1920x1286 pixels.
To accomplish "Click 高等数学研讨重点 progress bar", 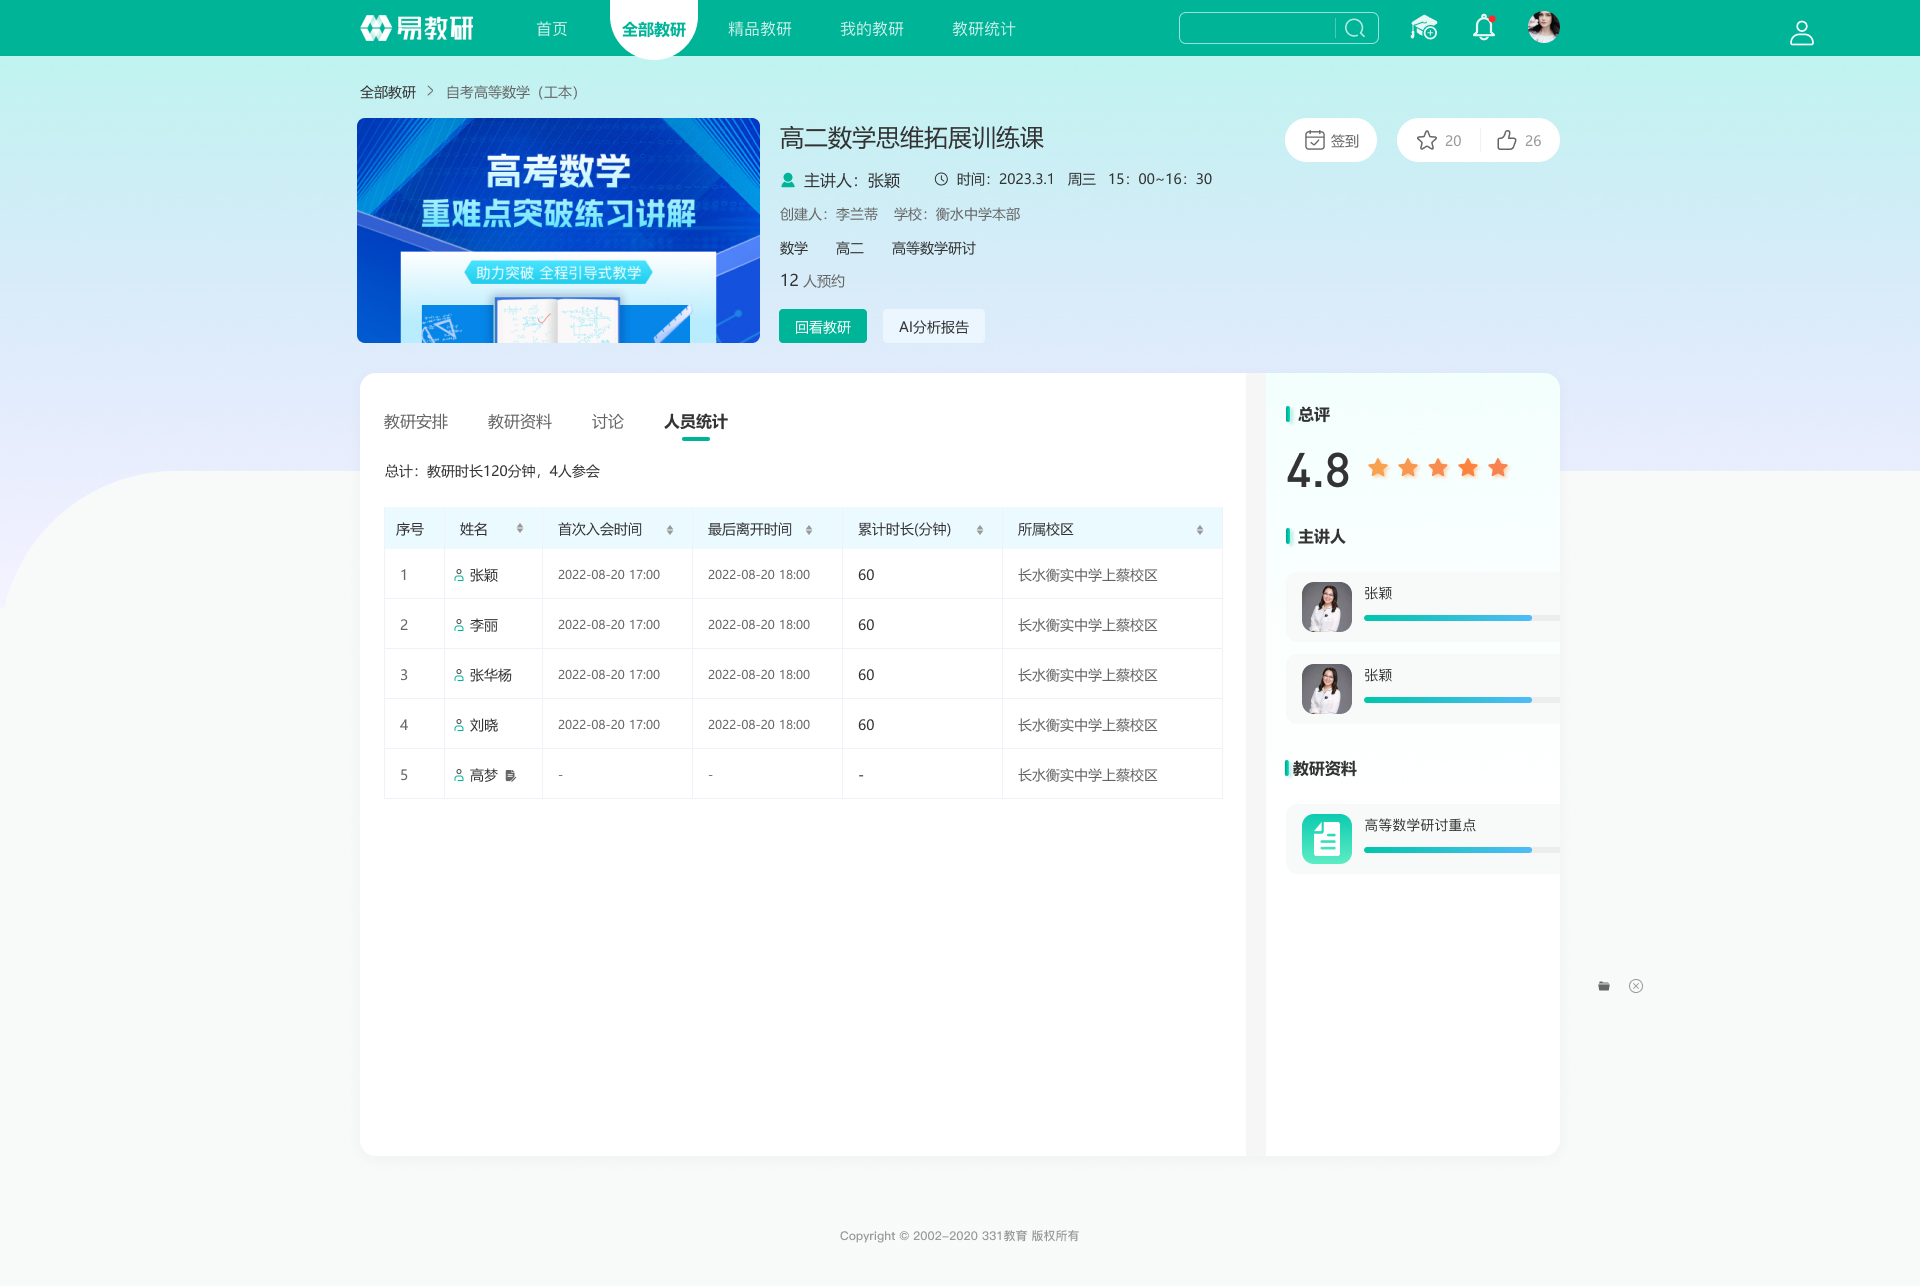I will 1461,850.
